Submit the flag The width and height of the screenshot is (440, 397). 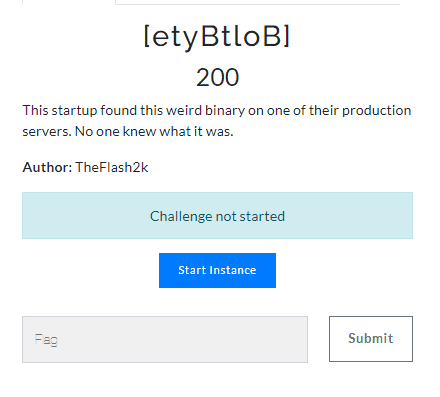[x=371, y=339]
